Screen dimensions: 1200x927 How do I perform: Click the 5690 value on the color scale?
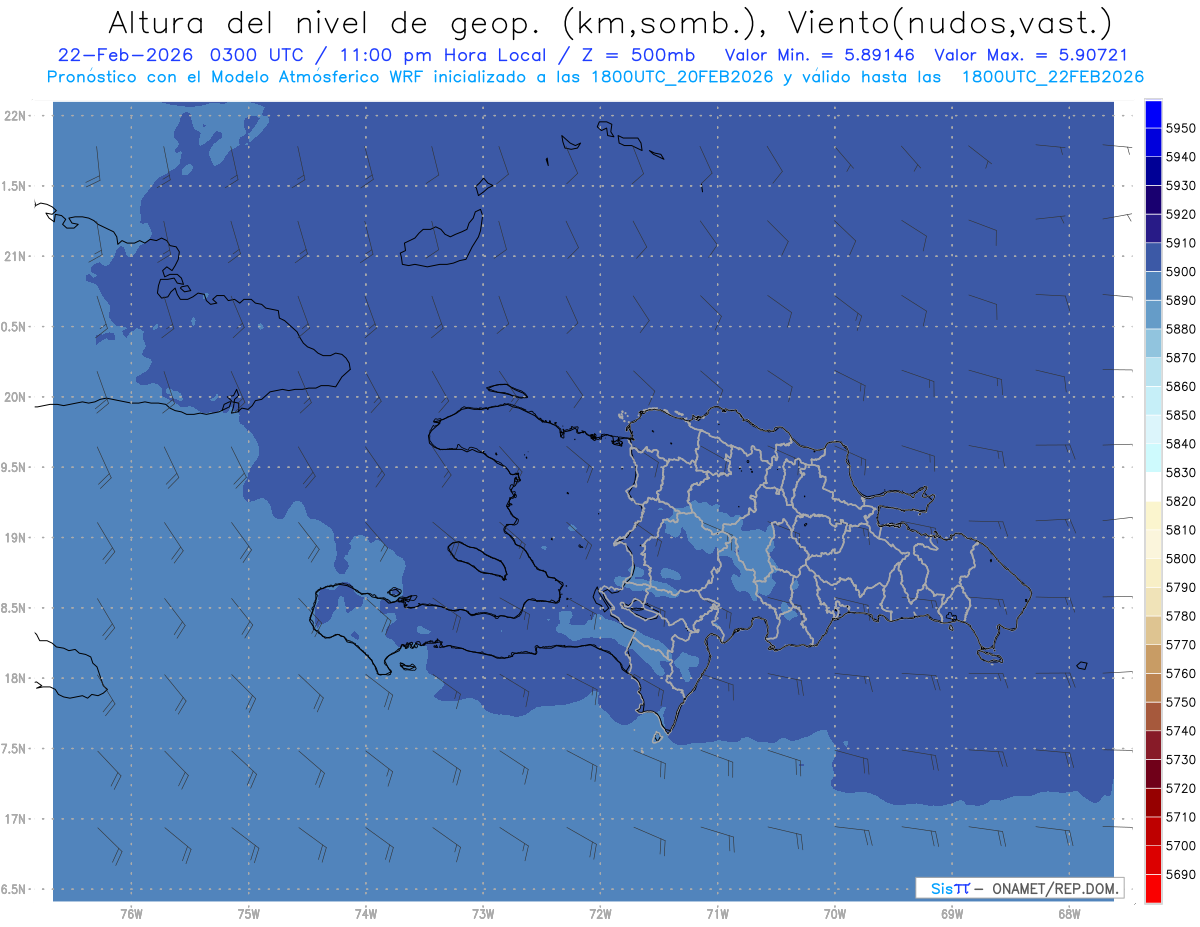click(x=1181, y=874)
